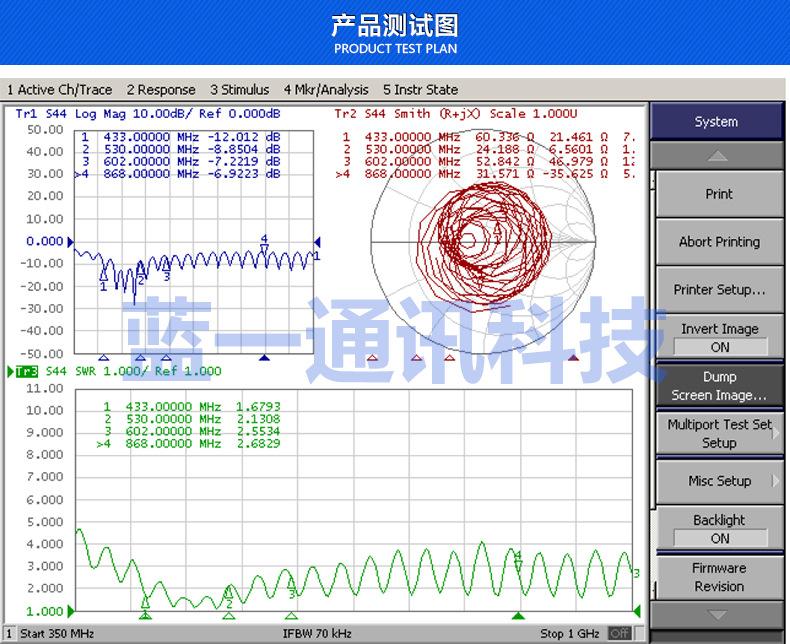Click the filled marker 4 triangle under SWR axis

tap(518, 616)
